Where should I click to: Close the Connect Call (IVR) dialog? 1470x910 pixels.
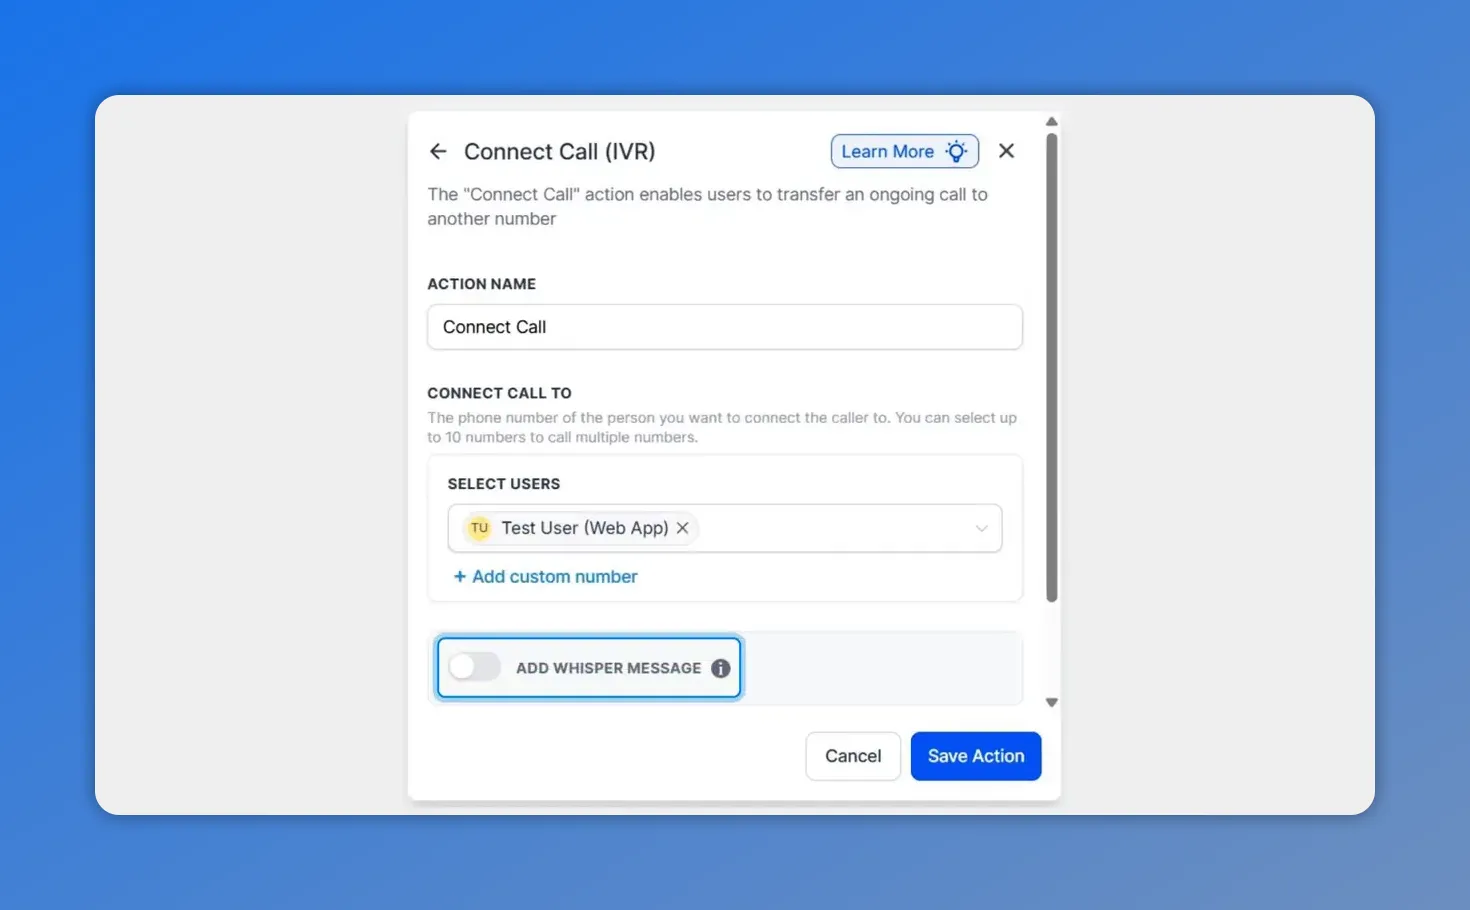pos(1006,150)
